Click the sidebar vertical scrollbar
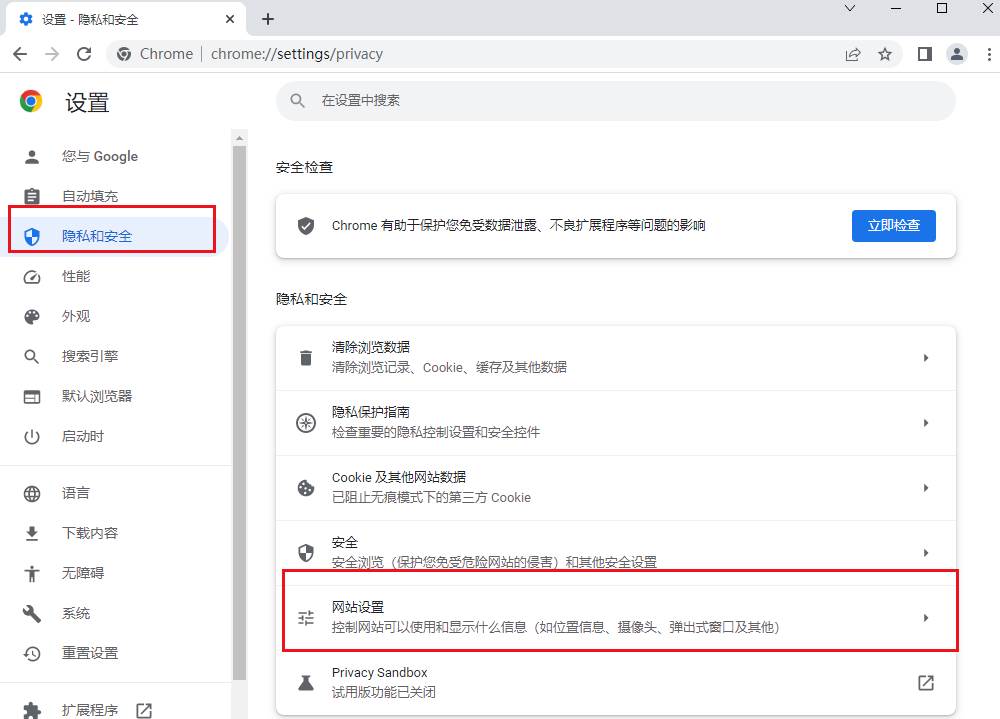The height and width of the screenshot is (719, 1000). point(239,413)
